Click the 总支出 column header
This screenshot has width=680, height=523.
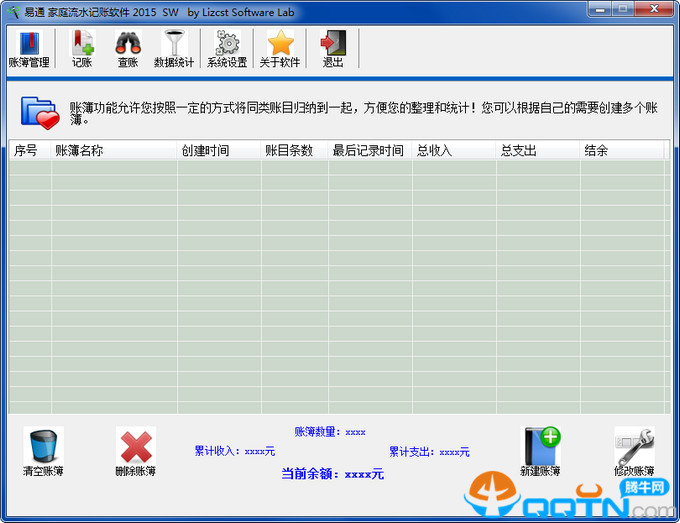point(538,151)
